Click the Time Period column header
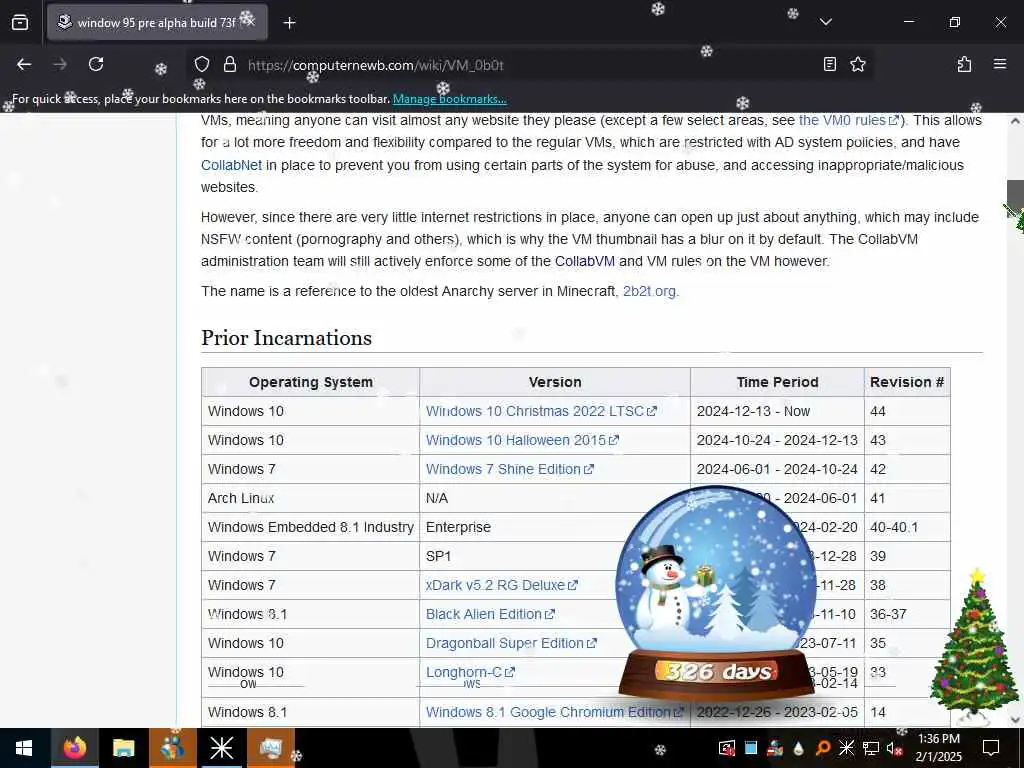 pos(777,382)
